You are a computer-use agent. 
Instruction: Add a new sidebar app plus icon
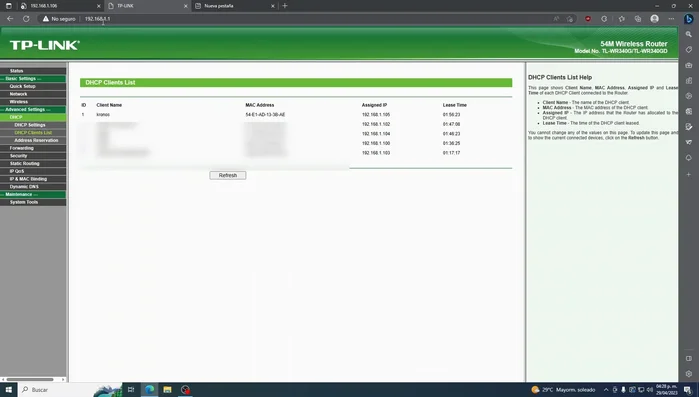(x=689, y=174)
